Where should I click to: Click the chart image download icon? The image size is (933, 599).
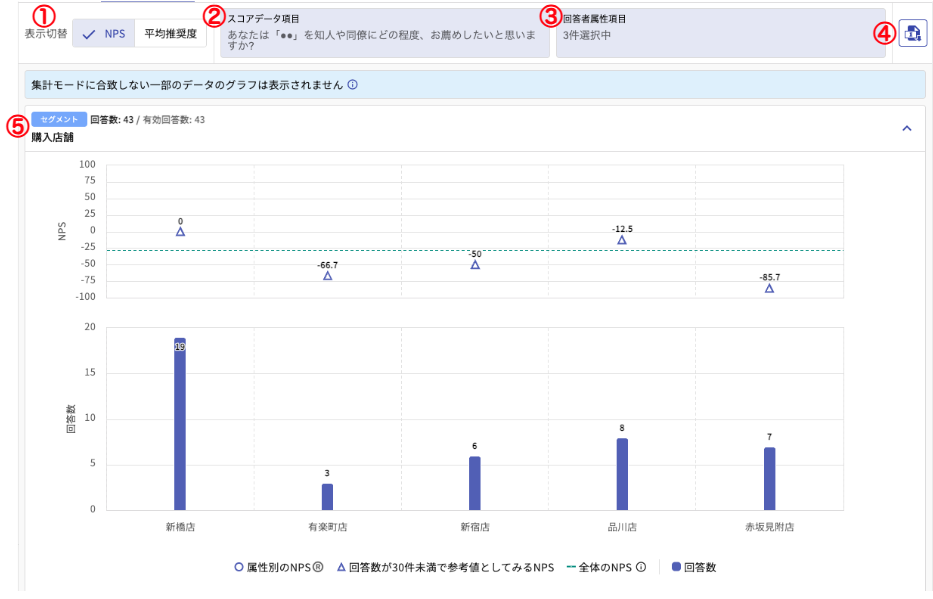coord(911,32)
